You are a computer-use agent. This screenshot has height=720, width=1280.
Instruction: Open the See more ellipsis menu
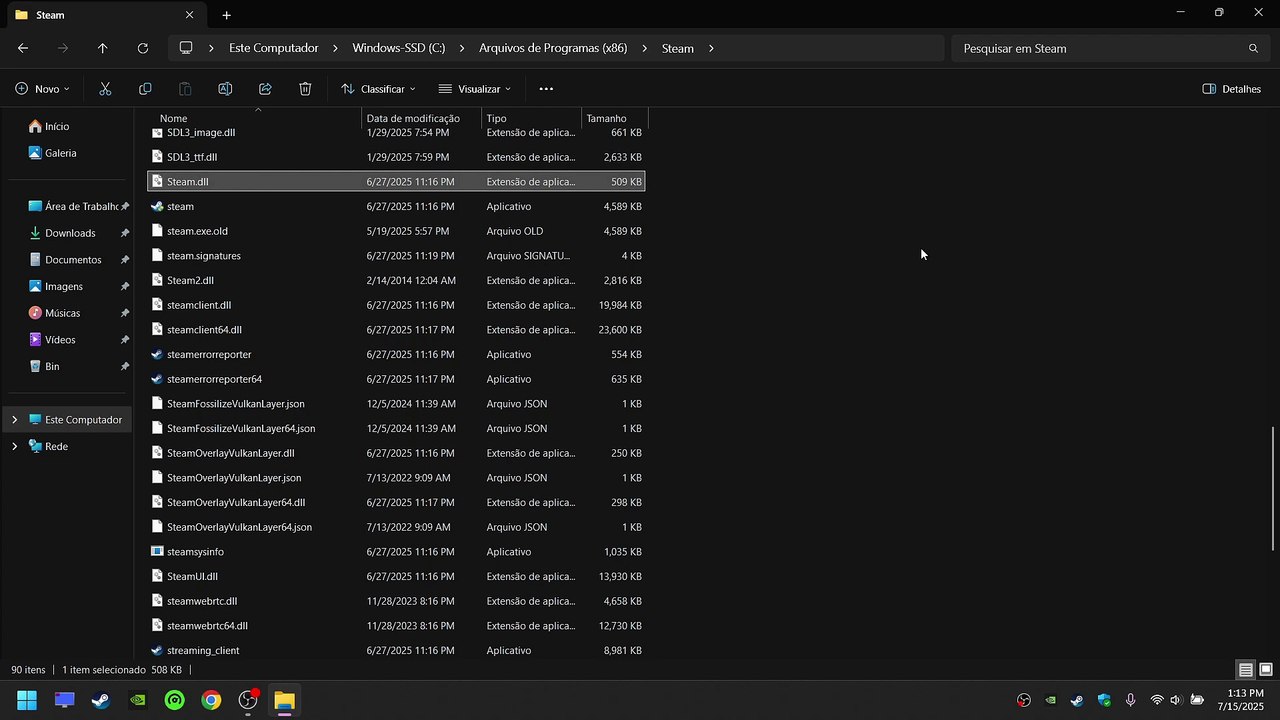click(x=546, y=89)
